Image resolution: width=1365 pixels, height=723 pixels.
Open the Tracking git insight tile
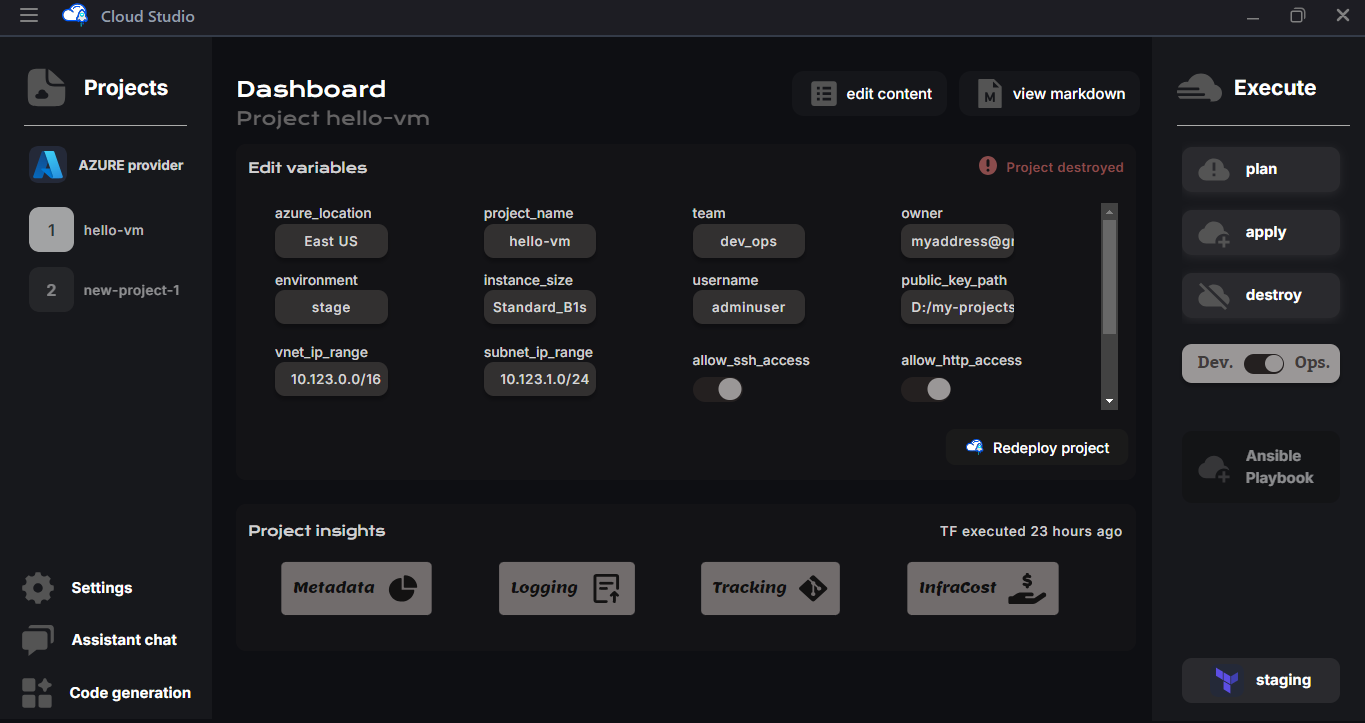pyautogui.click(x=770, y=588)
